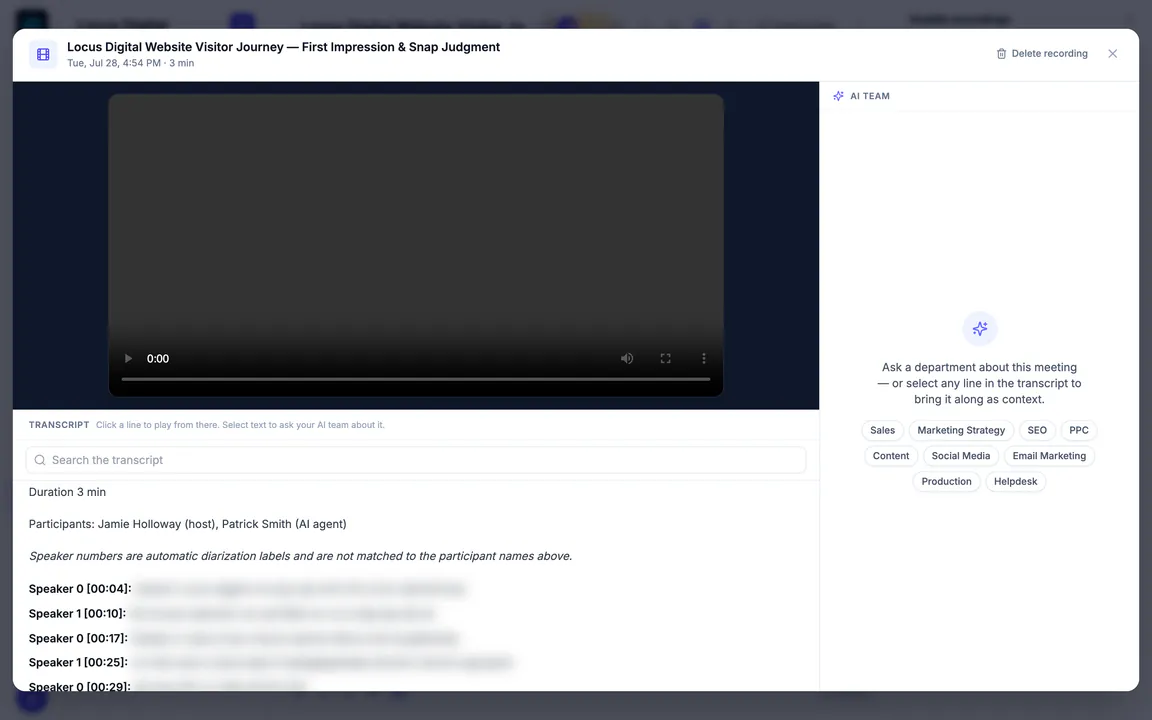The height and width of the screenshot is (720, 1152).
Task: Focus the Search the transcript field
Action: click(416, 460)
